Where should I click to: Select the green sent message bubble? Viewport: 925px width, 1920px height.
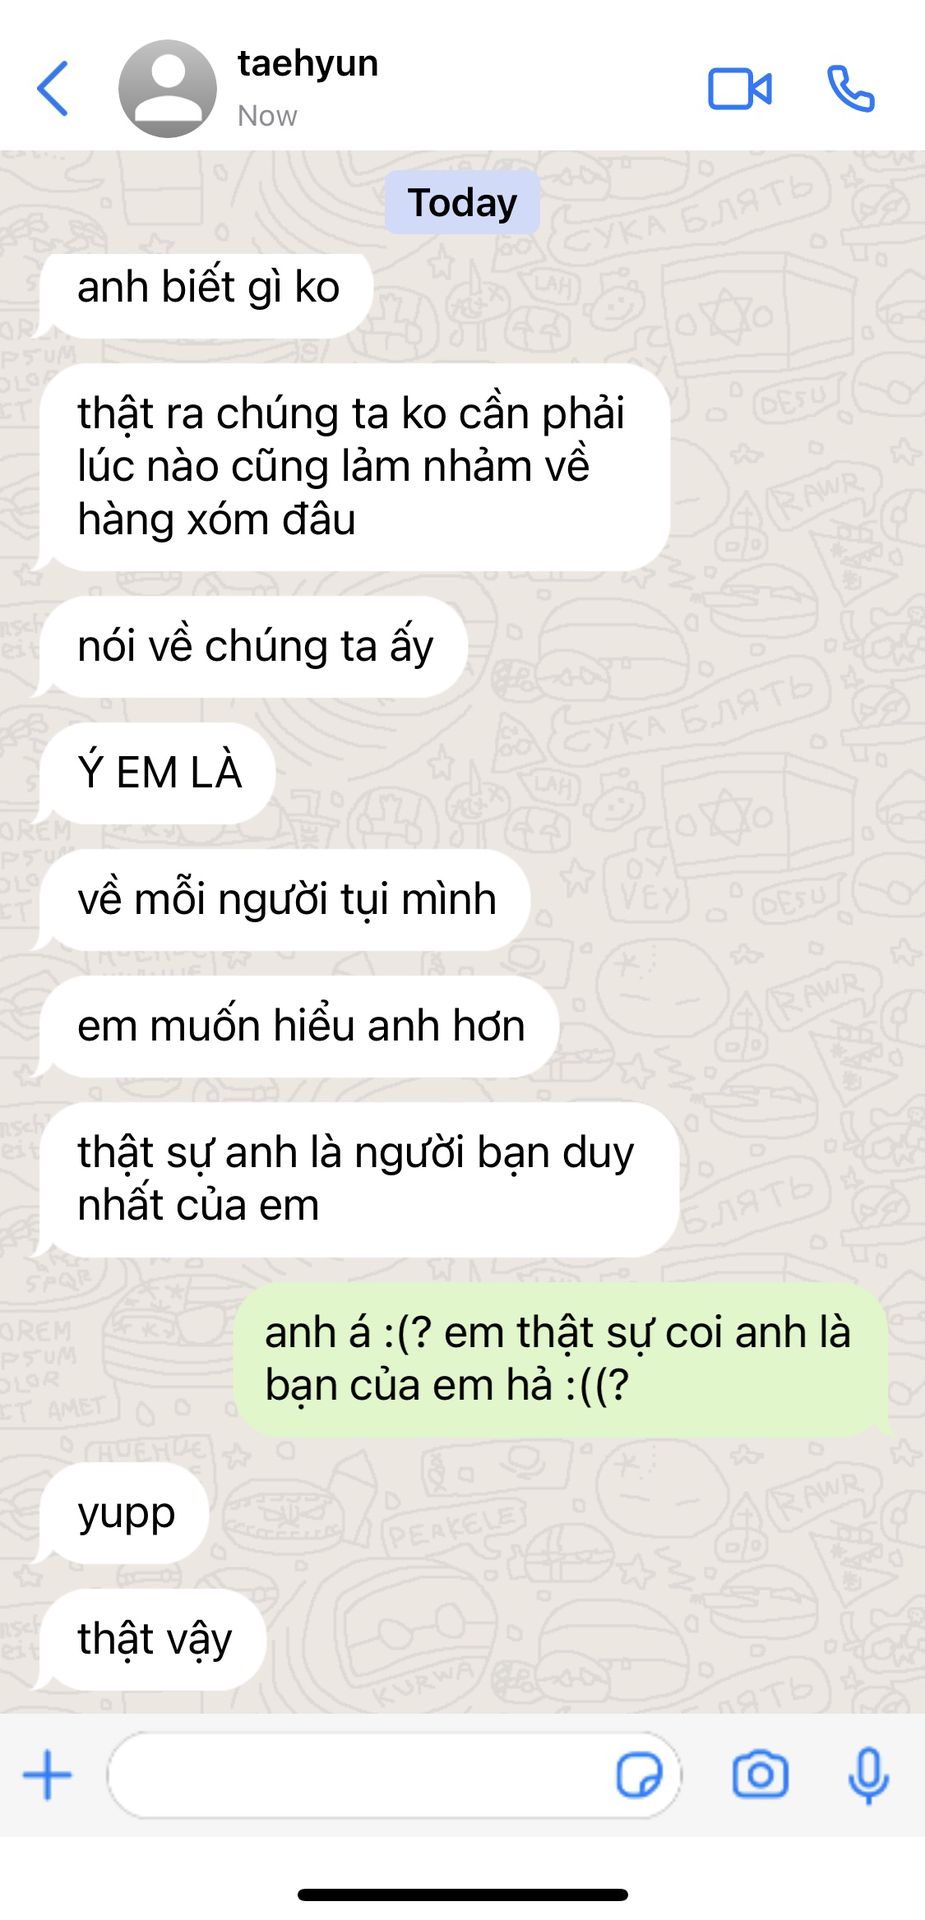point(561,1360)
